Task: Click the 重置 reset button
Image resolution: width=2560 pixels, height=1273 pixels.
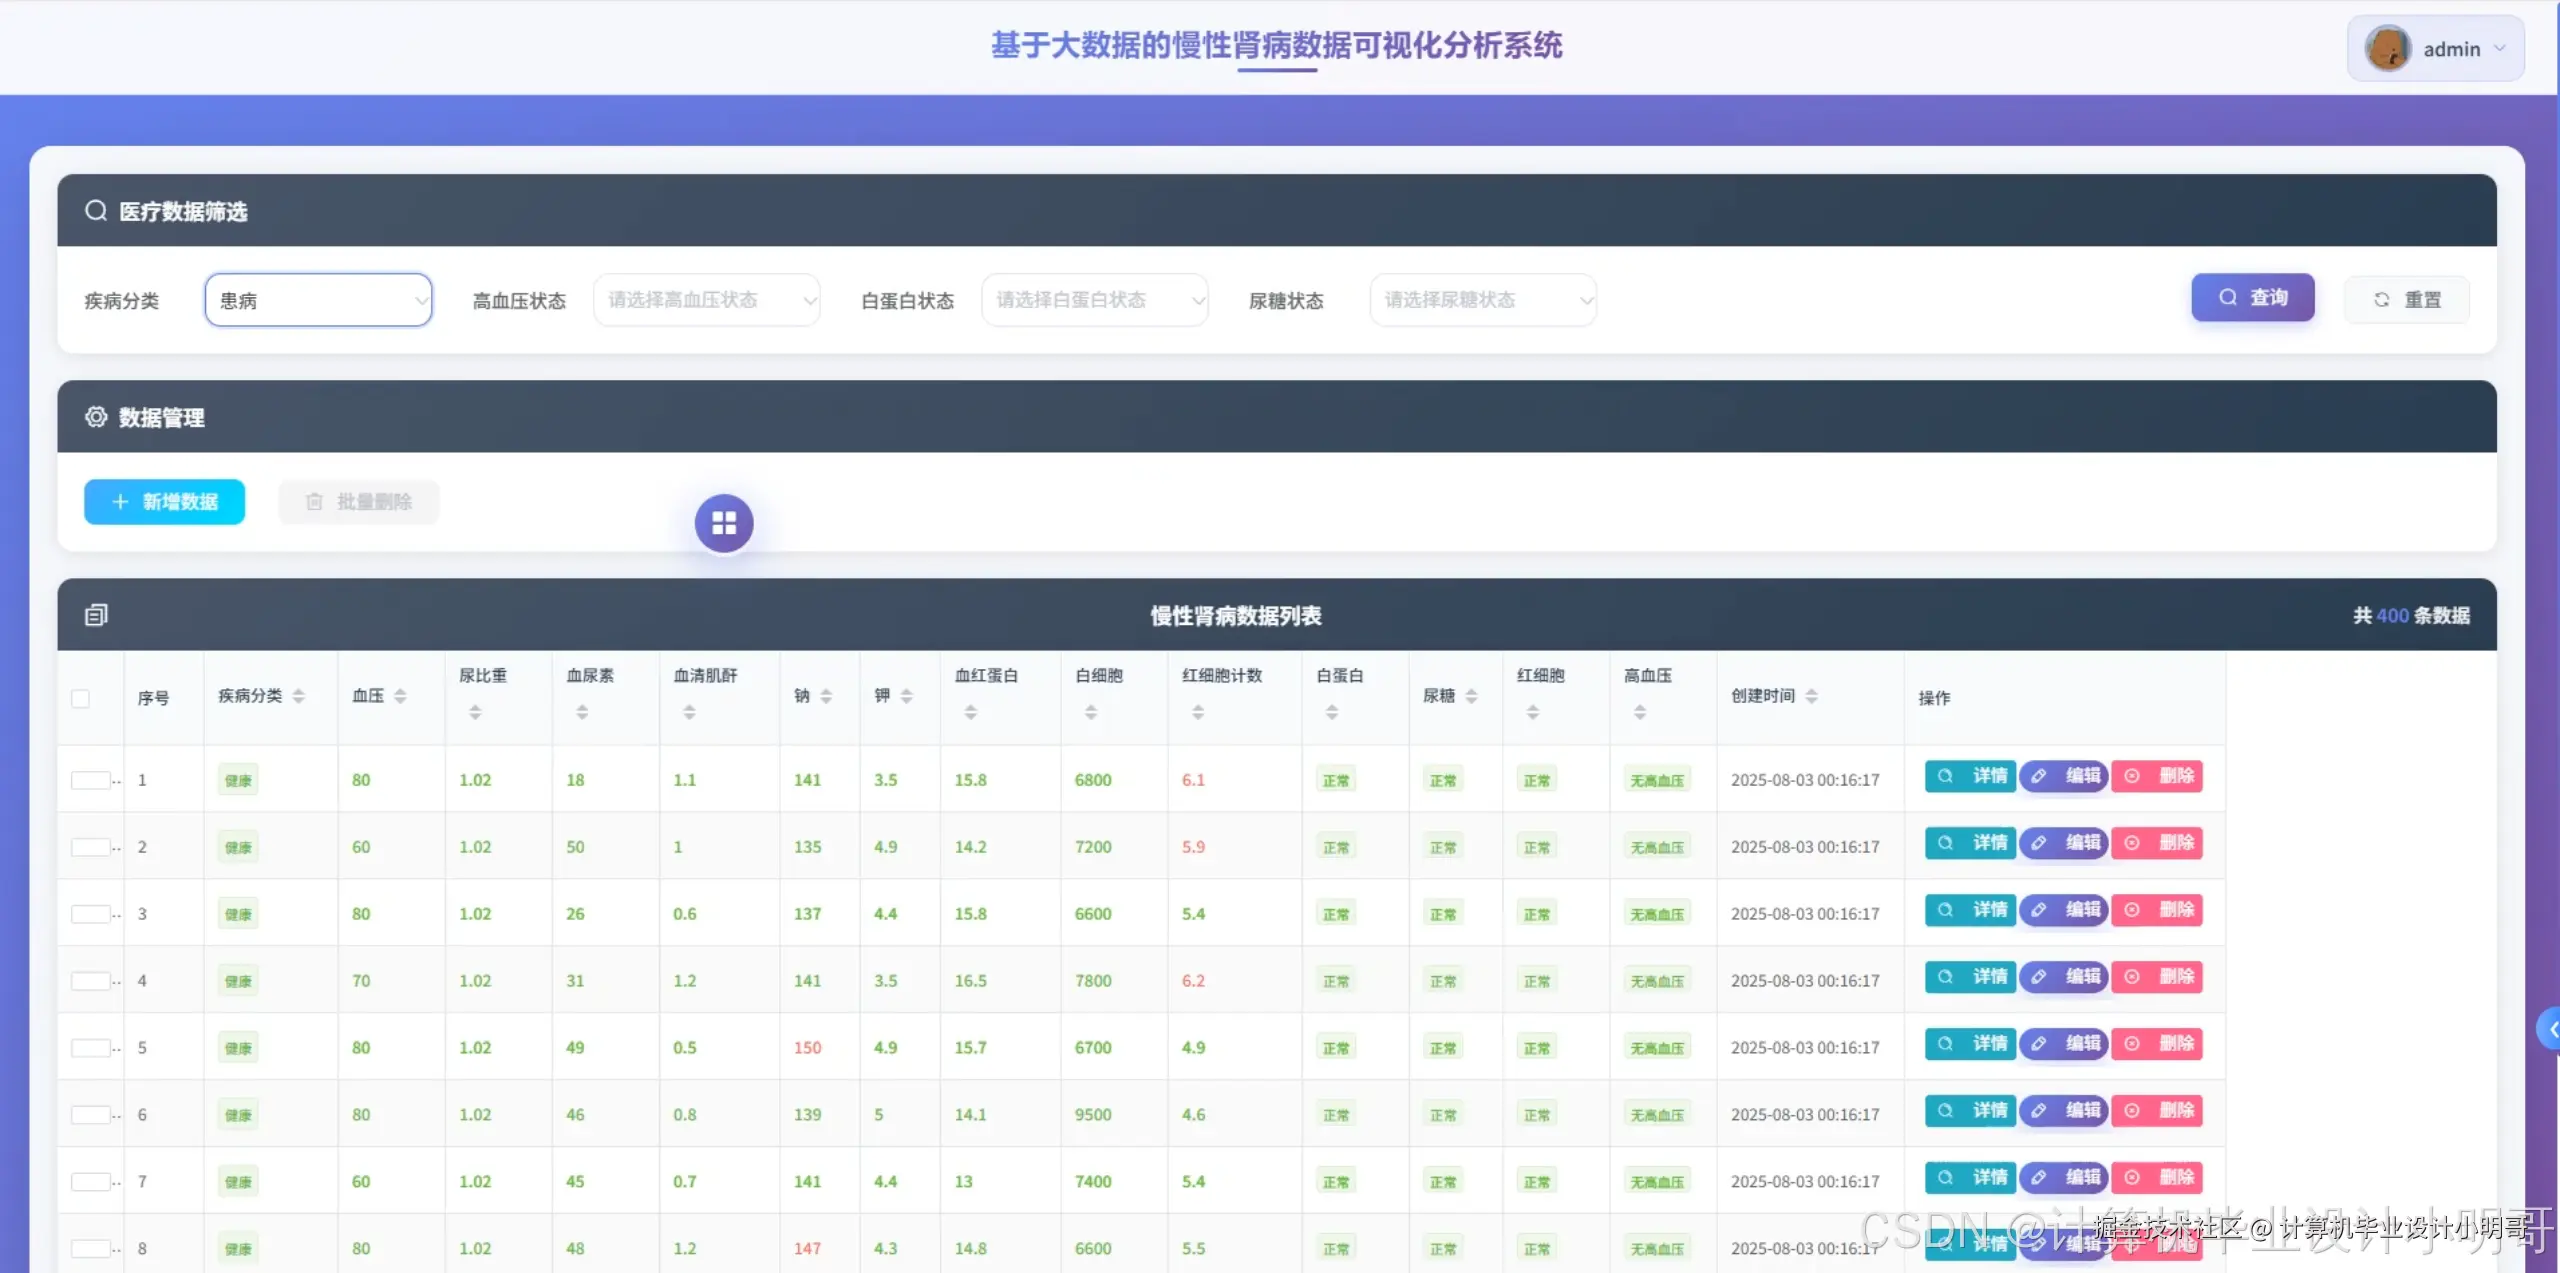Action: (x=2407, y=298)
